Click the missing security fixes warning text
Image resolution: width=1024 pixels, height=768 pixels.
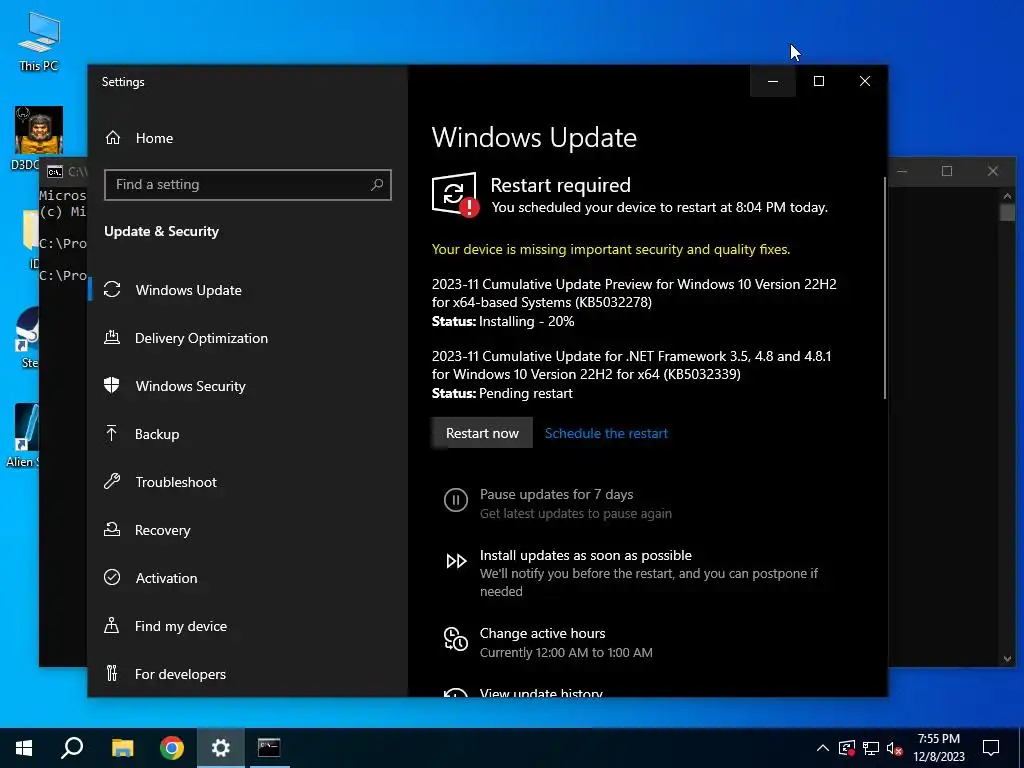611,249
